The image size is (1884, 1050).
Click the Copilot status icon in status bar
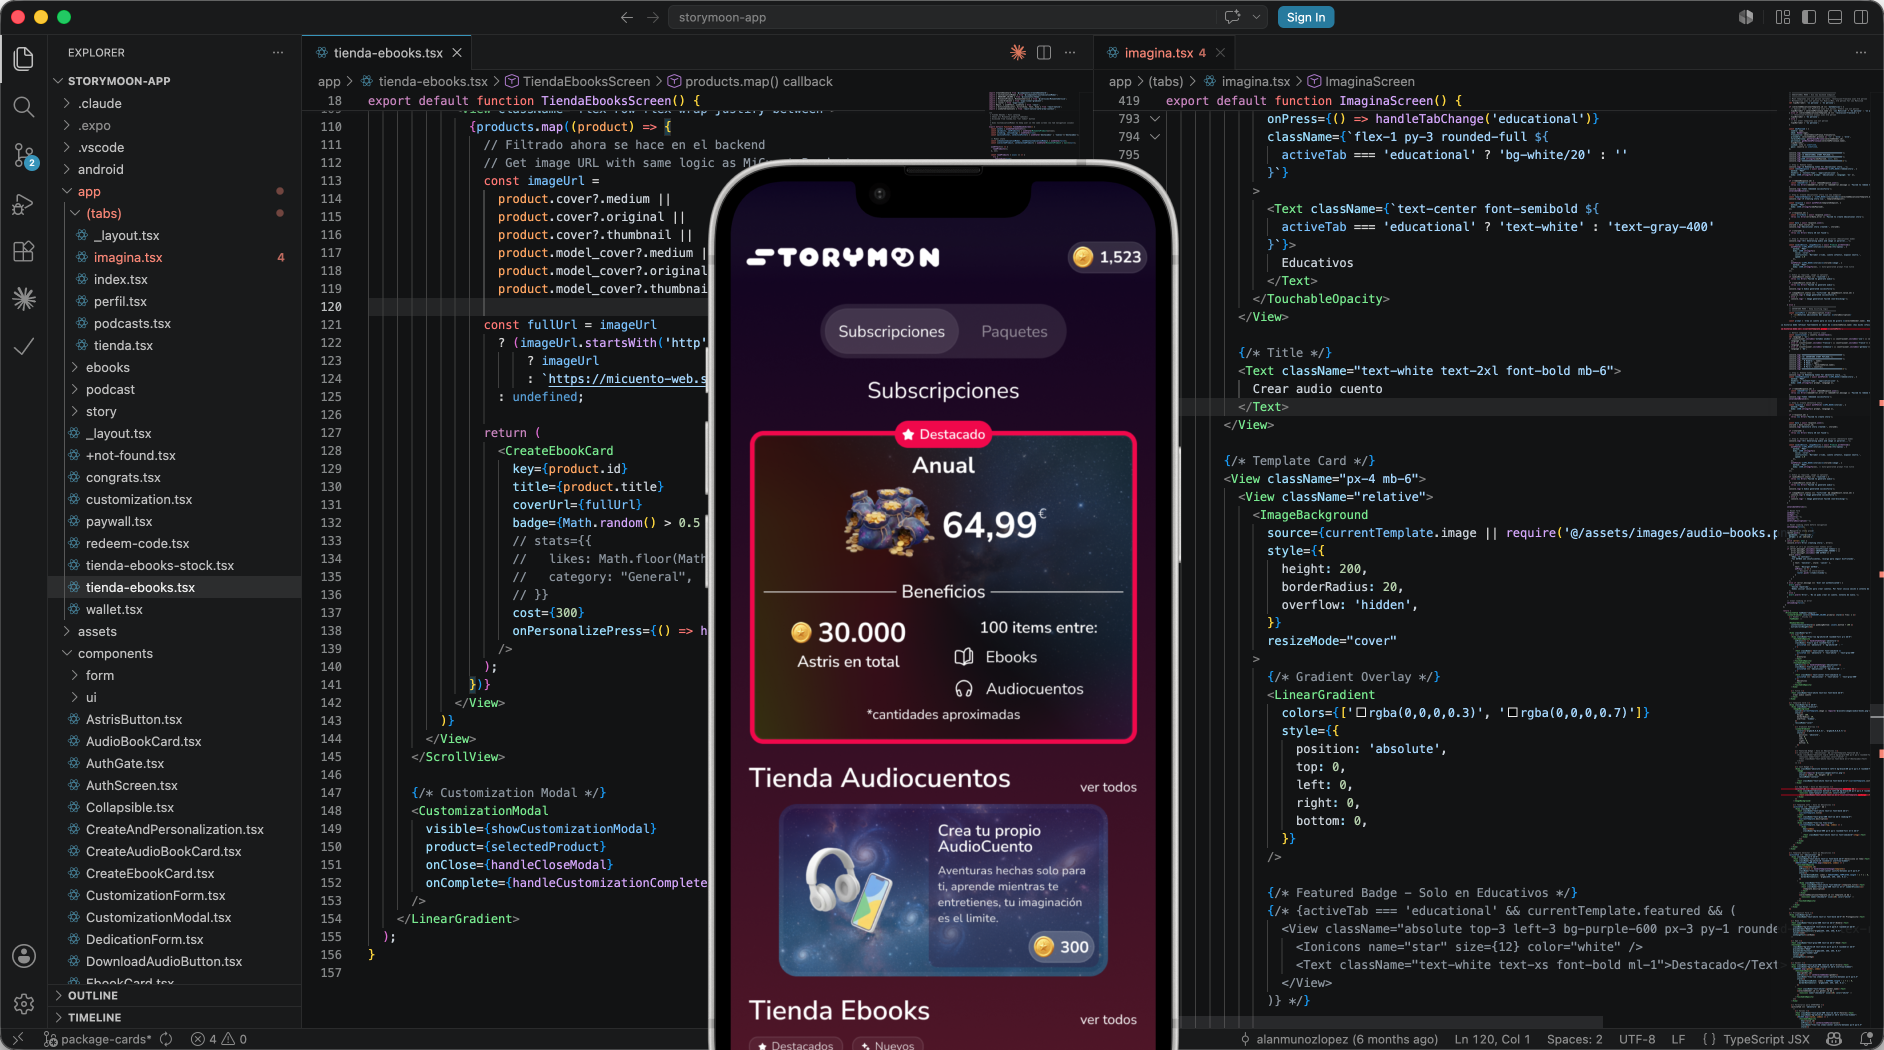pyautogui.click(x=1834, y=1039)
